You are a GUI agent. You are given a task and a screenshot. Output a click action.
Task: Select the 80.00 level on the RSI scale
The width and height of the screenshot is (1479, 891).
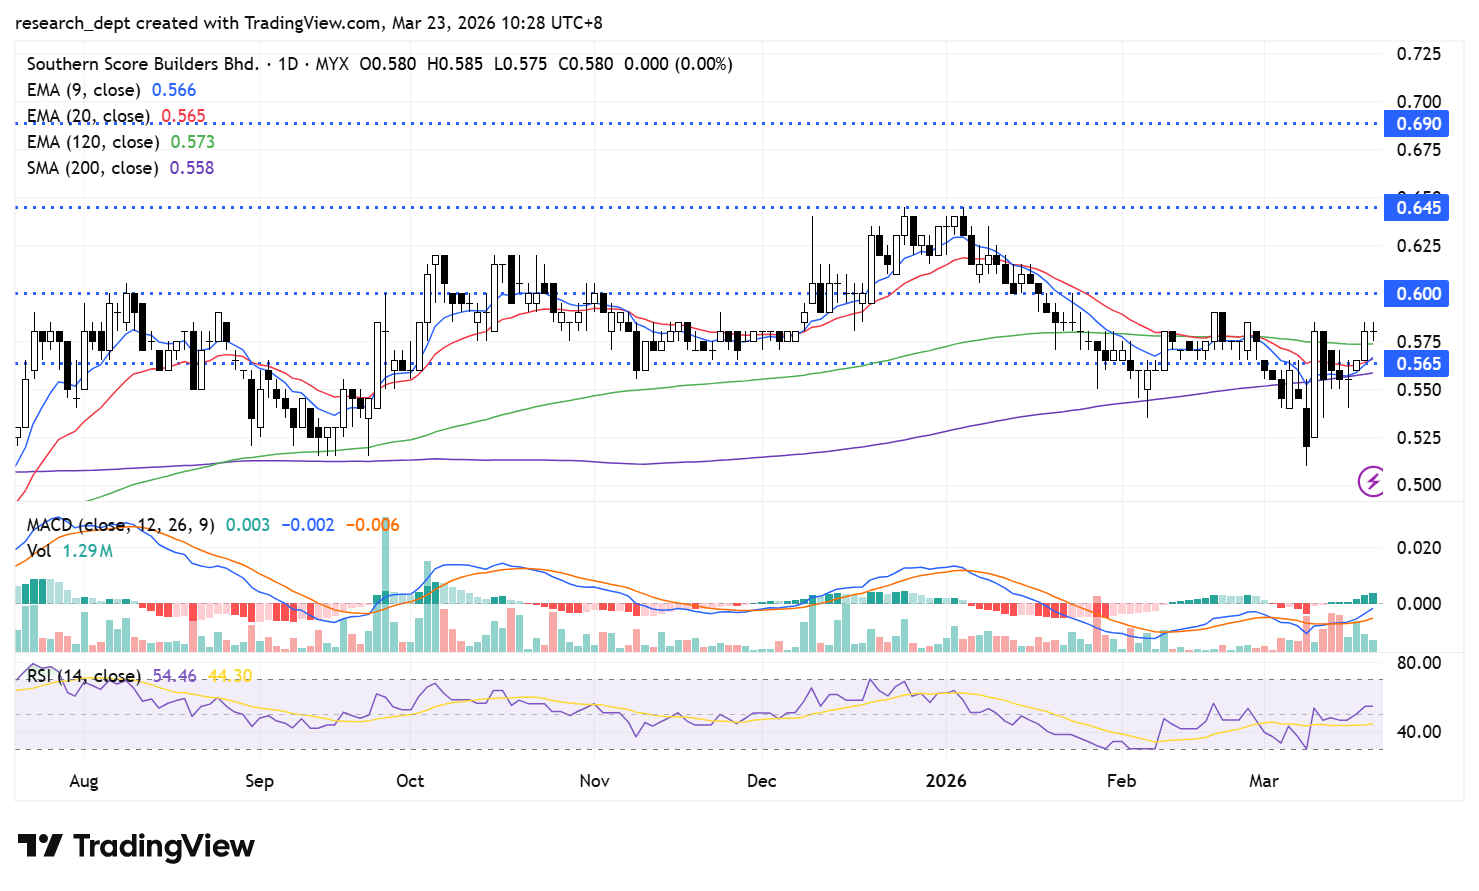[x=1418, y=663]
